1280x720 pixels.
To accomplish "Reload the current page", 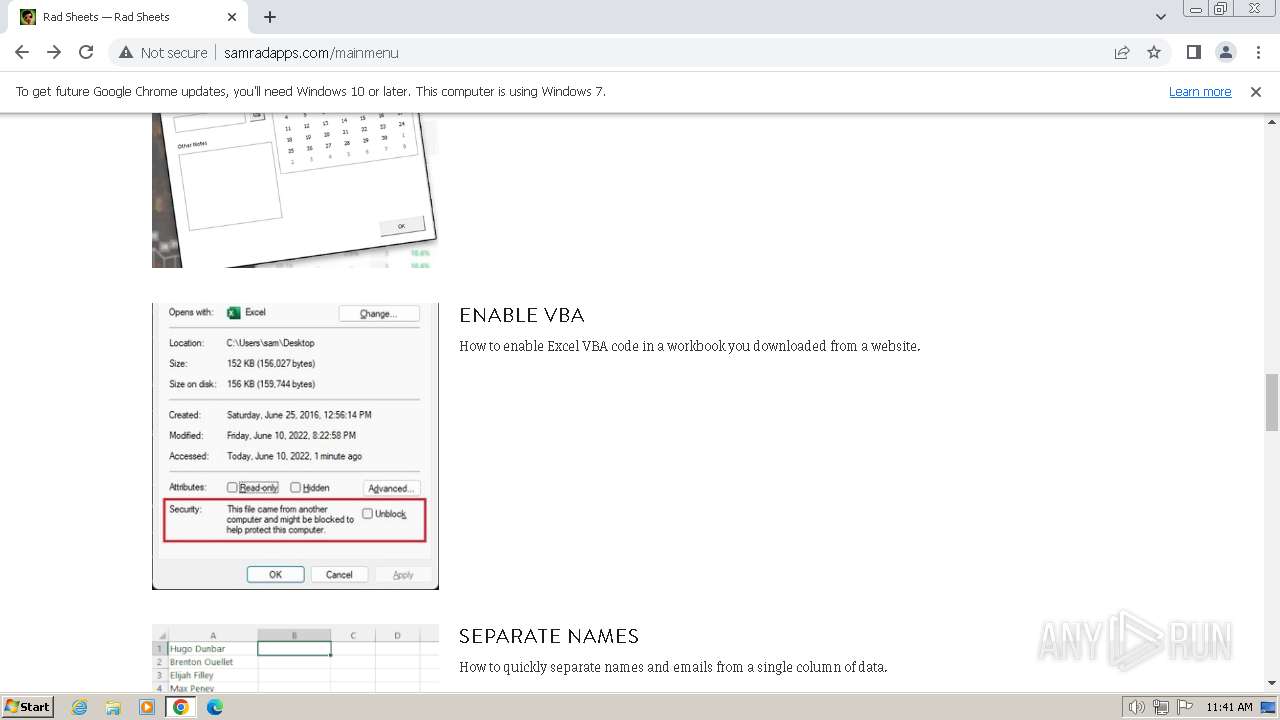I will [x=86, y=53].
